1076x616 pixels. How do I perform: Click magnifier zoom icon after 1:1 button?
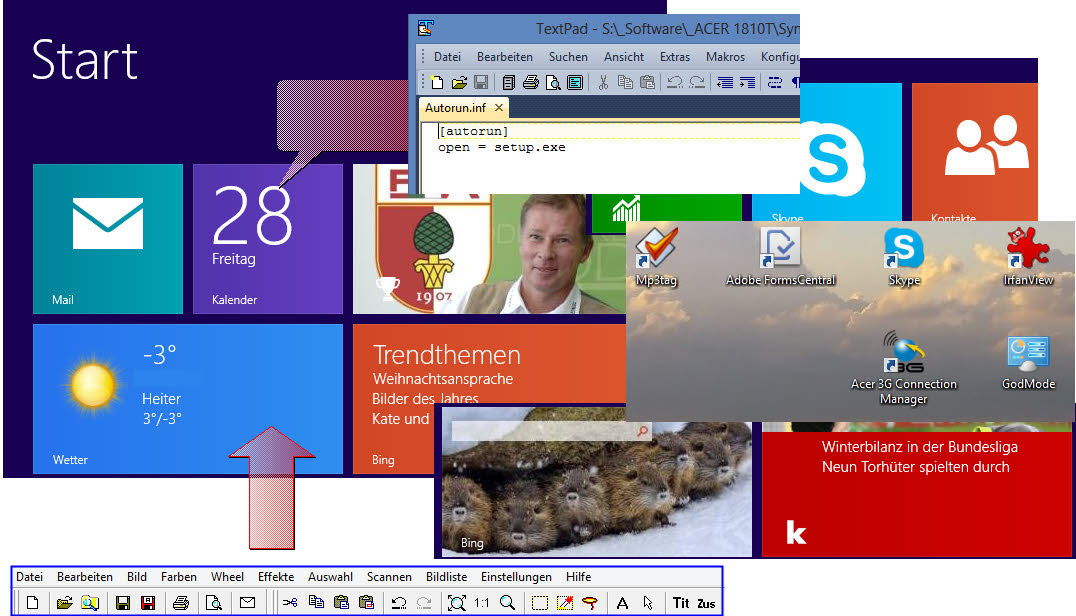(x=507, y=603)
